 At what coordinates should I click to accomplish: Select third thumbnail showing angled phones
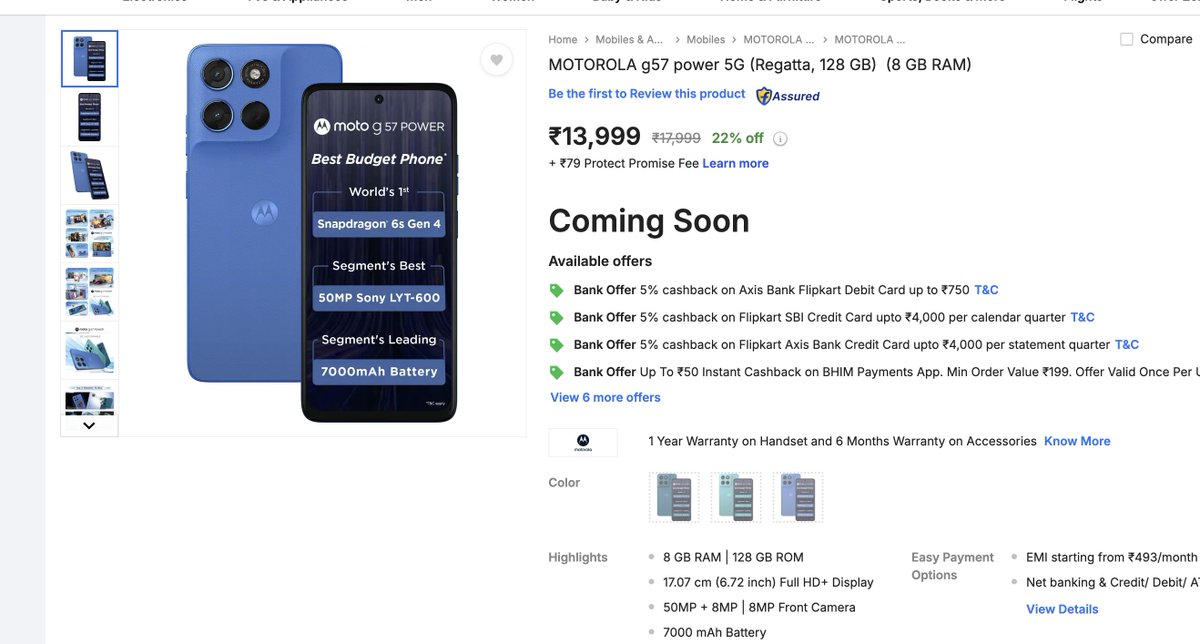point(89,175)
